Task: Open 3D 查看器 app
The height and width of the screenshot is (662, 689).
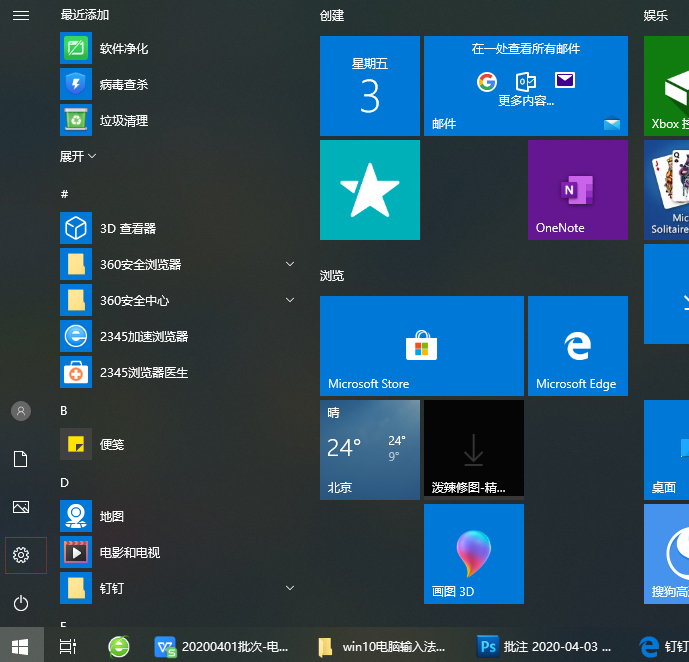Action: point(178,228)
